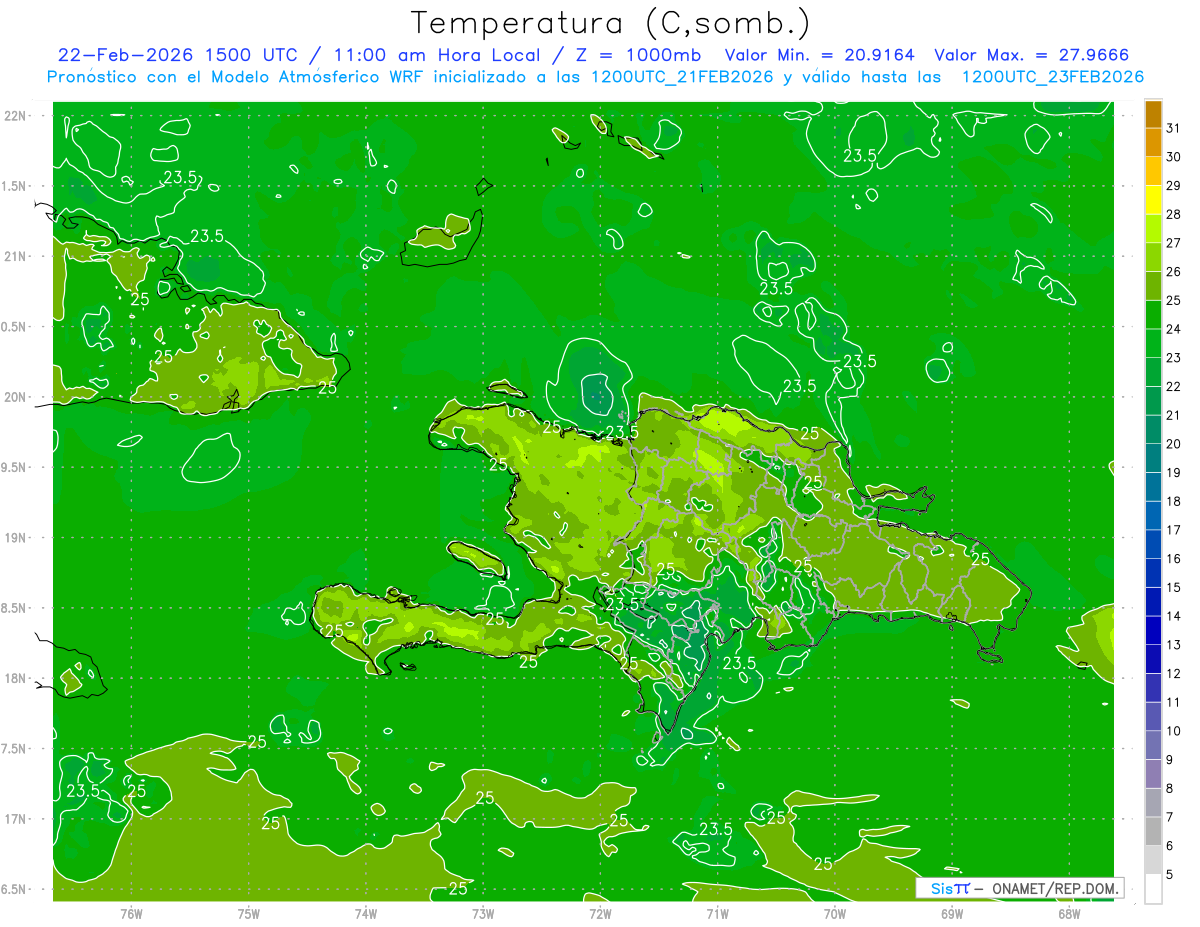This screenshot has width=1200, height=927.
Task: Click the "1.5N" latitude axis label
Action: tap(15, 186)
